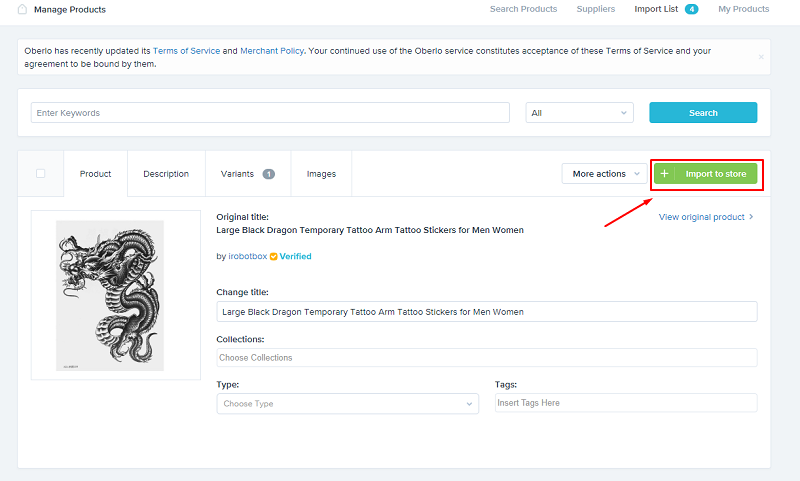Open the Choose Type dropdown
Viewport: 800px width, 481px height.
pyautogui.click(x=347, y=404)
